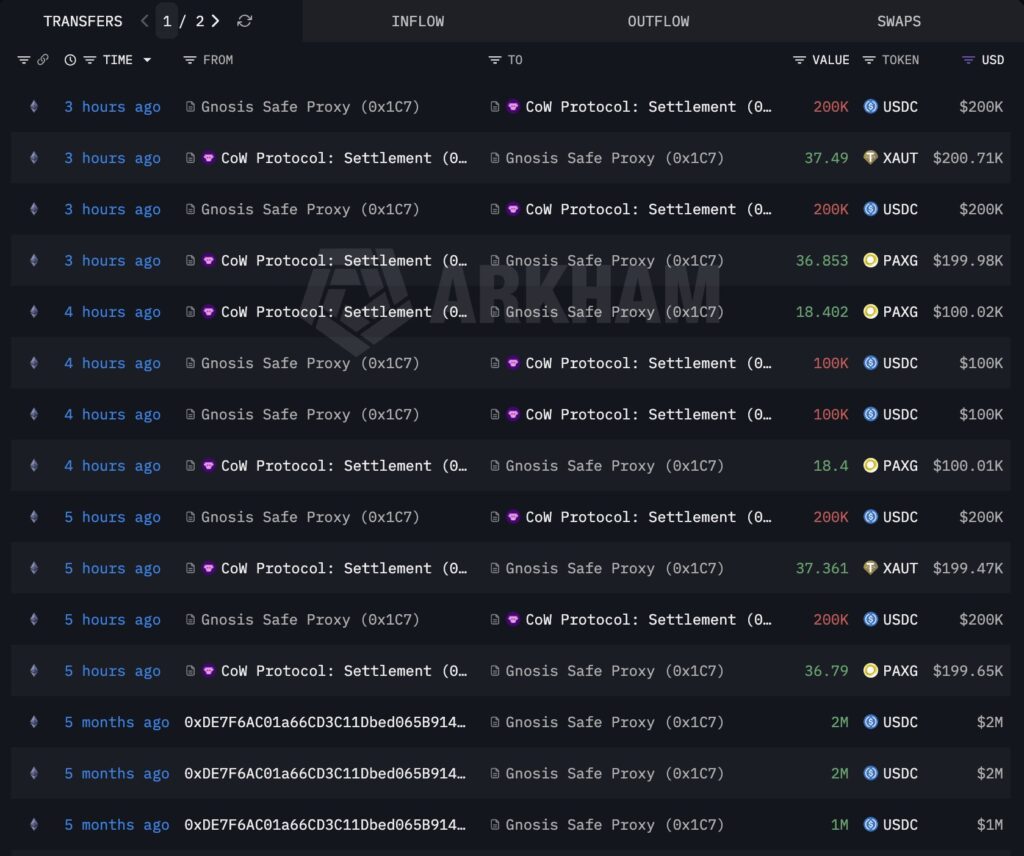Open the chain filter icon at the far left of the header
The image size is (1024, 856).
coord(24,60)
